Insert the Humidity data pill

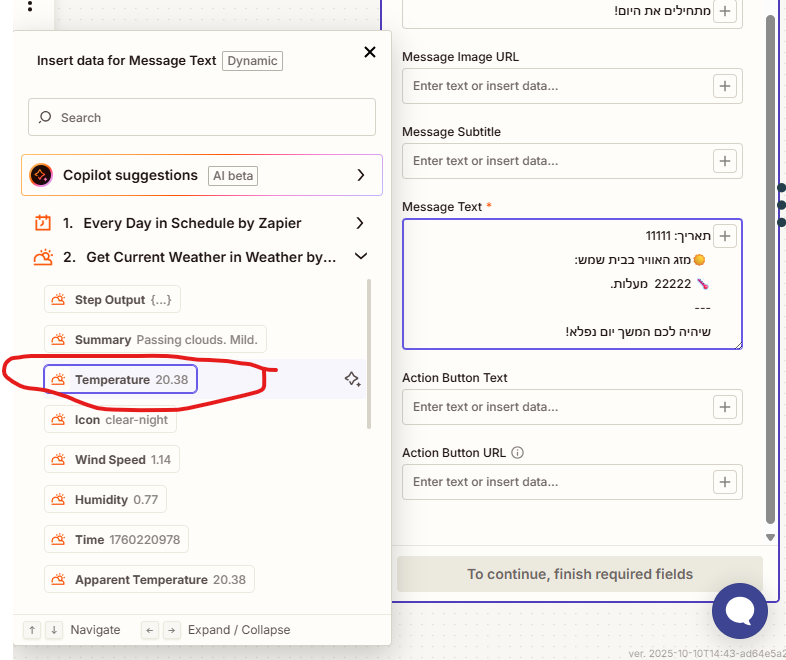(105, 500)
